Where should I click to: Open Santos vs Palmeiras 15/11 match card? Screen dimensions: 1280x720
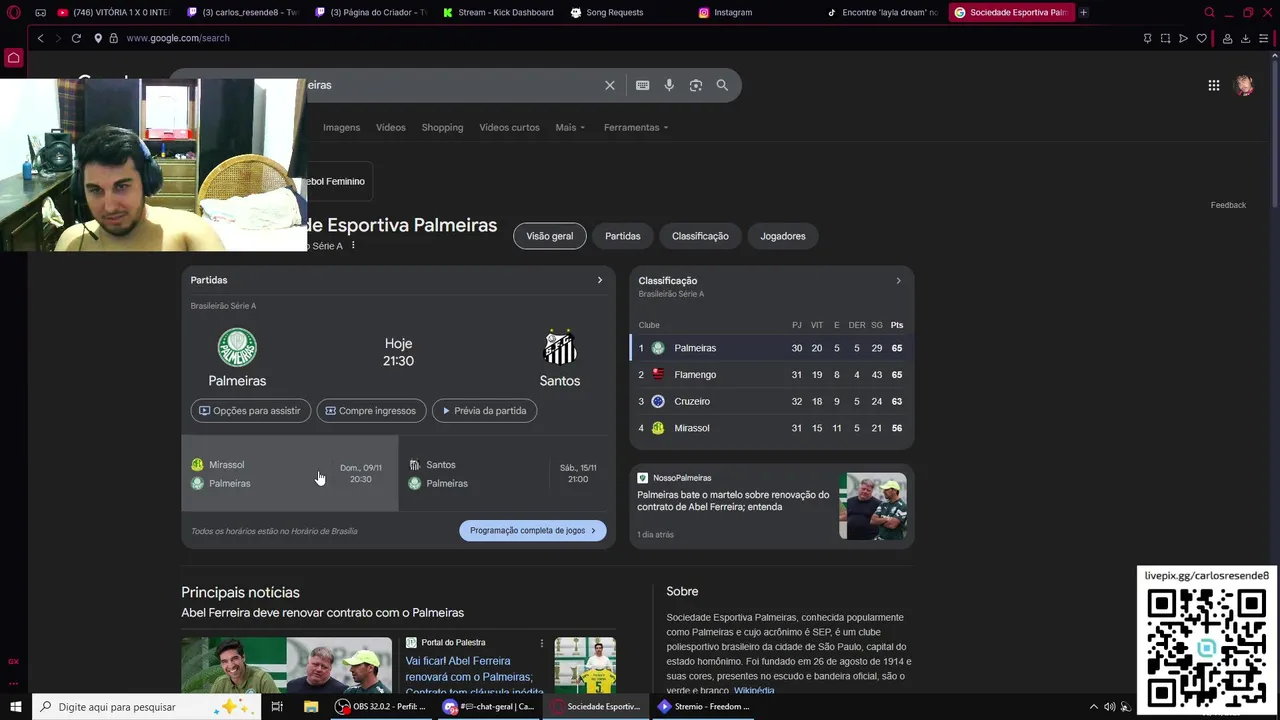(507, 474)
